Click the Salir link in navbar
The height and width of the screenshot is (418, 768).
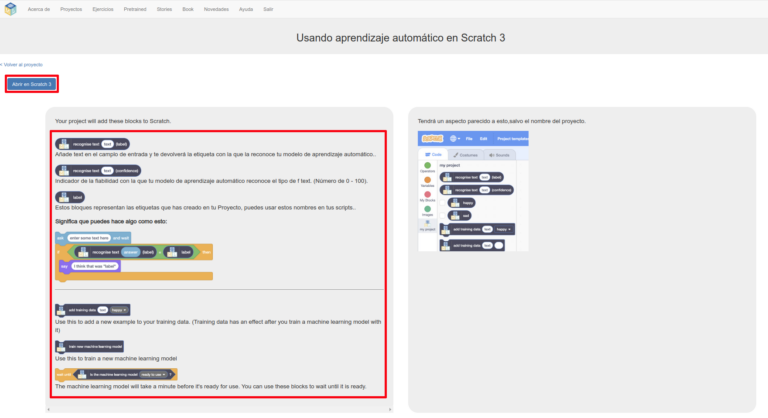270,9
